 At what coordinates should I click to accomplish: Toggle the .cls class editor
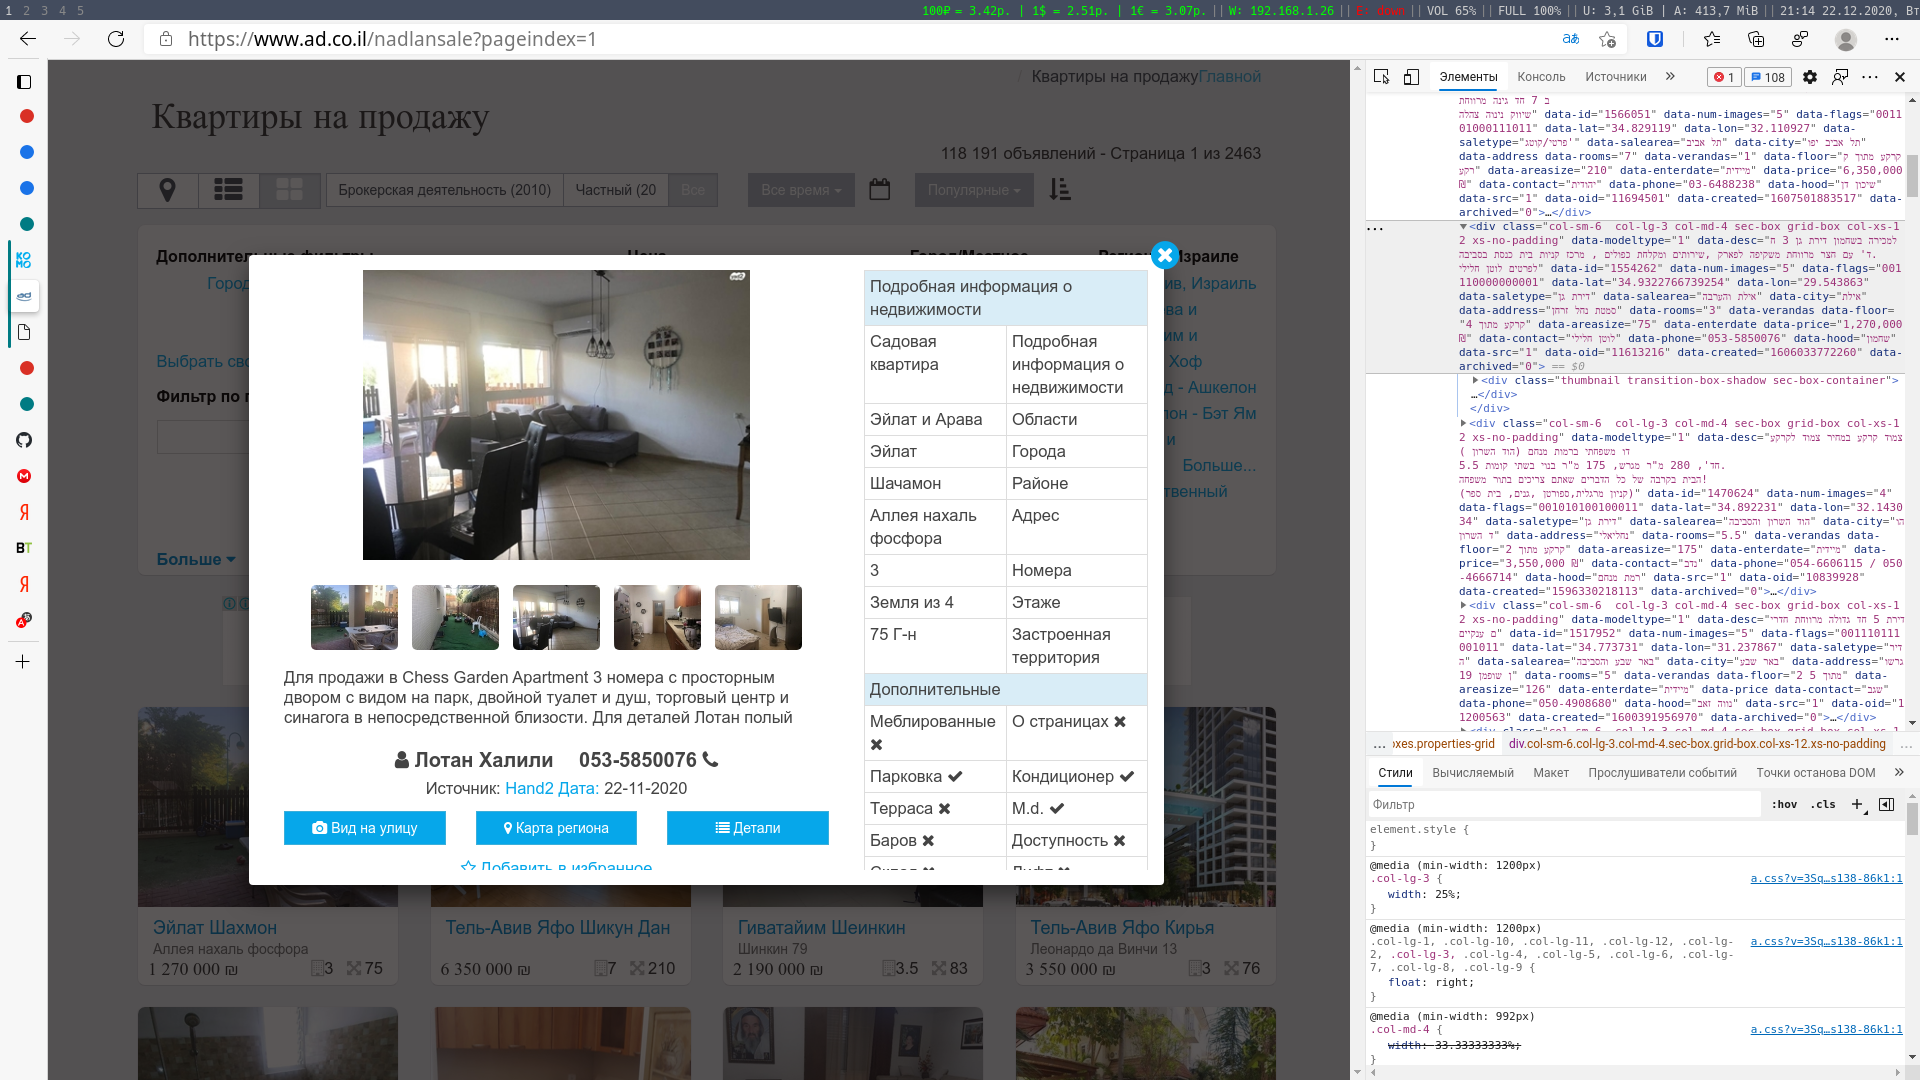coord(1823,804)
